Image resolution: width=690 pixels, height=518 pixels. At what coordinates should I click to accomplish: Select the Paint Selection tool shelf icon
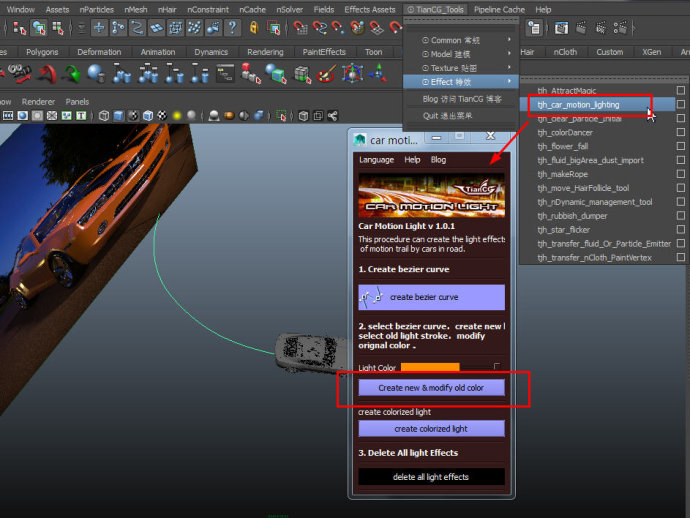pos(326,73)
